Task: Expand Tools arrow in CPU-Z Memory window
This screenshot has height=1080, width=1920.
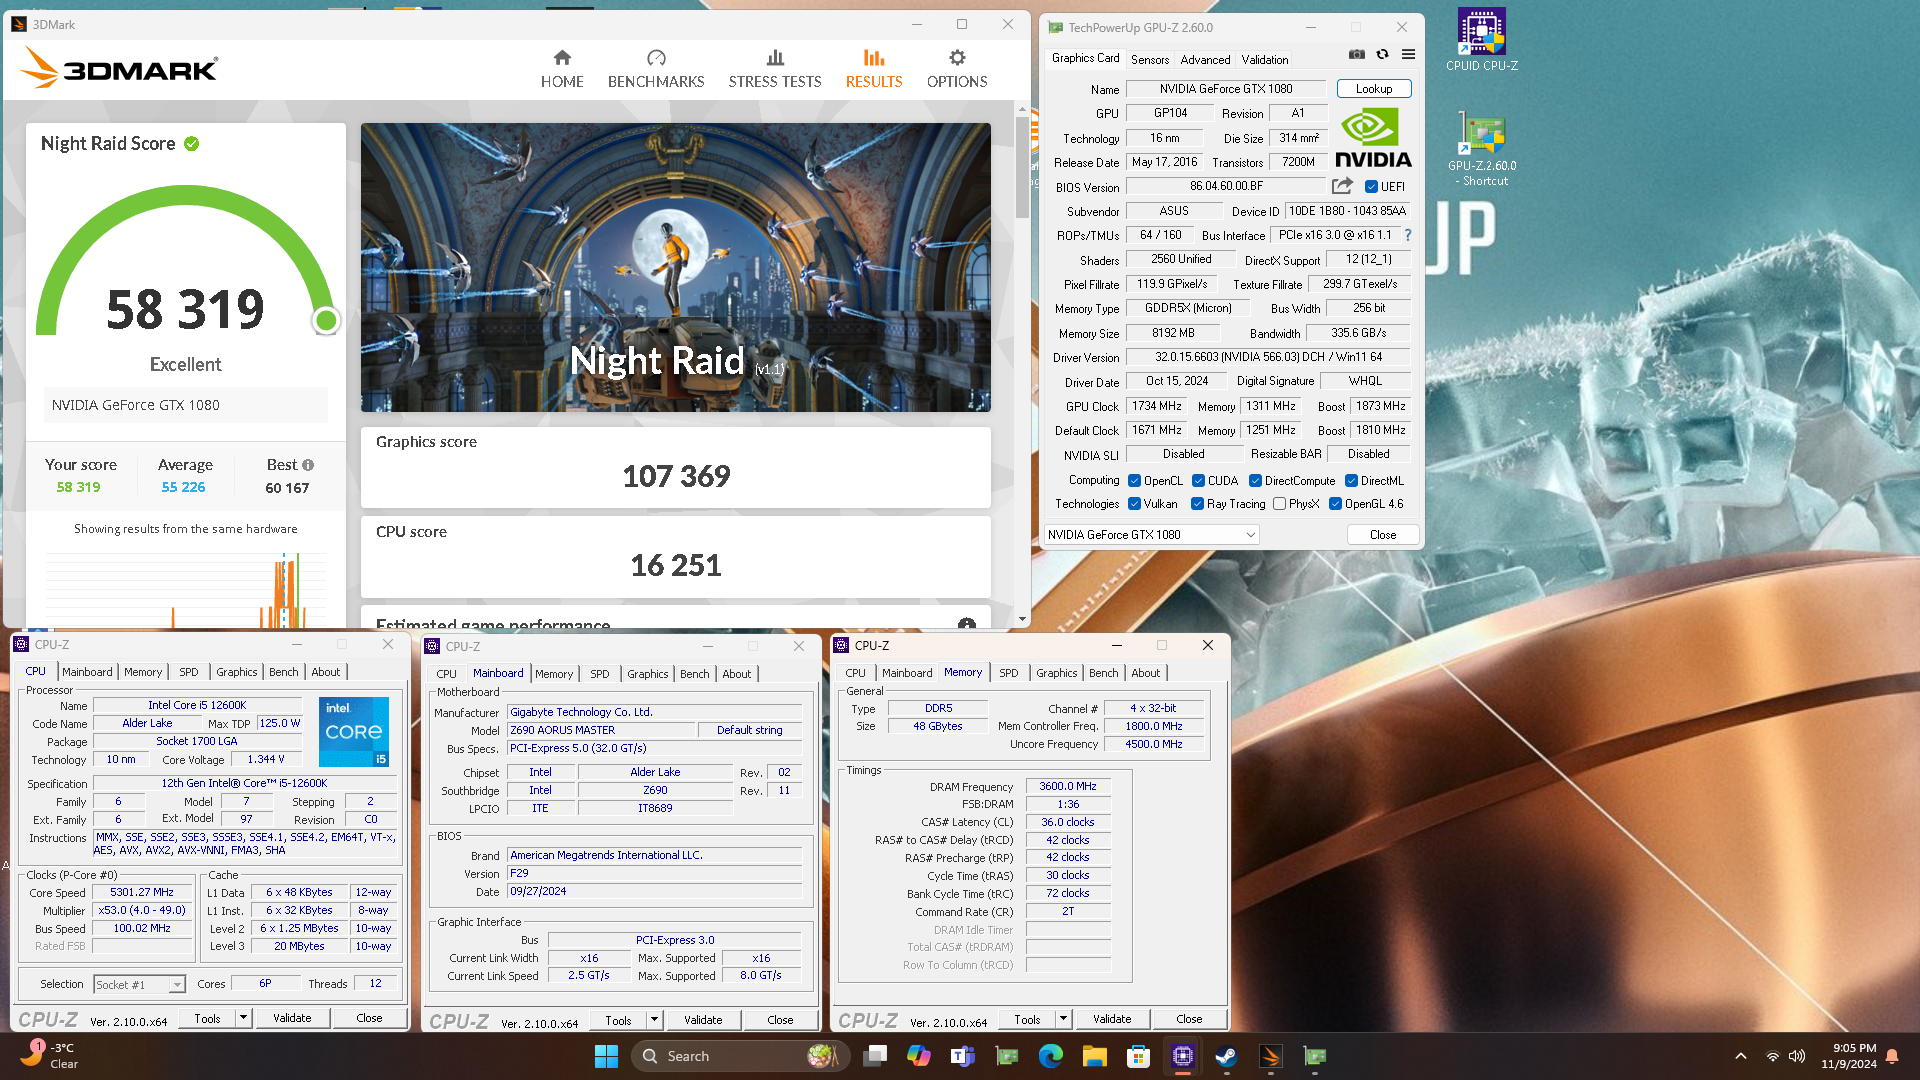Action: pyautogui.click(x=1063, y=1019)
